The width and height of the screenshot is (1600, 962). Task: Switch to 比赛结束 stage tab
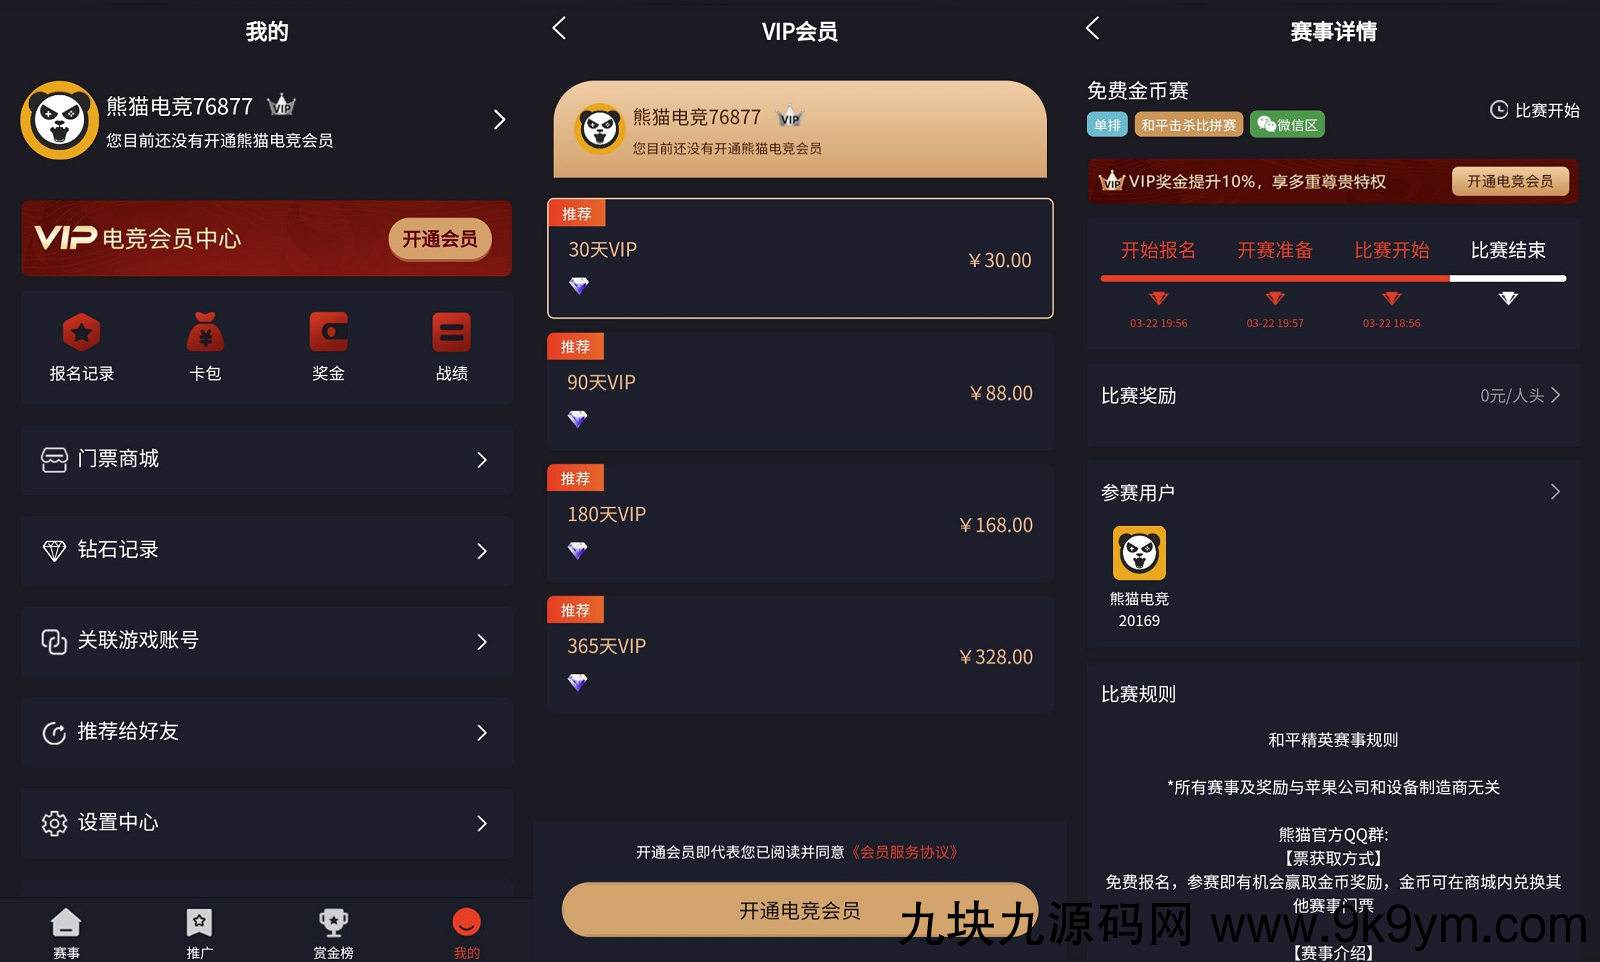1508,250
